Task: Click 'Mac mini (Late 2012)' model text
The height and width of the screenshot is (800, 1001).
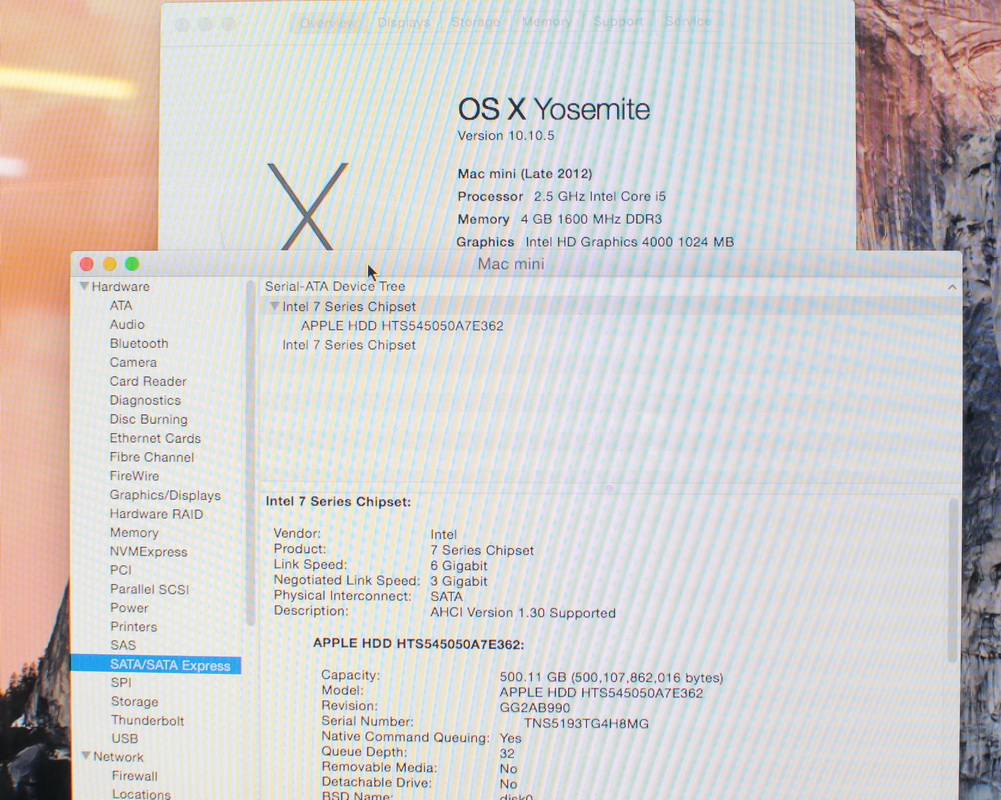Action: 525,174
